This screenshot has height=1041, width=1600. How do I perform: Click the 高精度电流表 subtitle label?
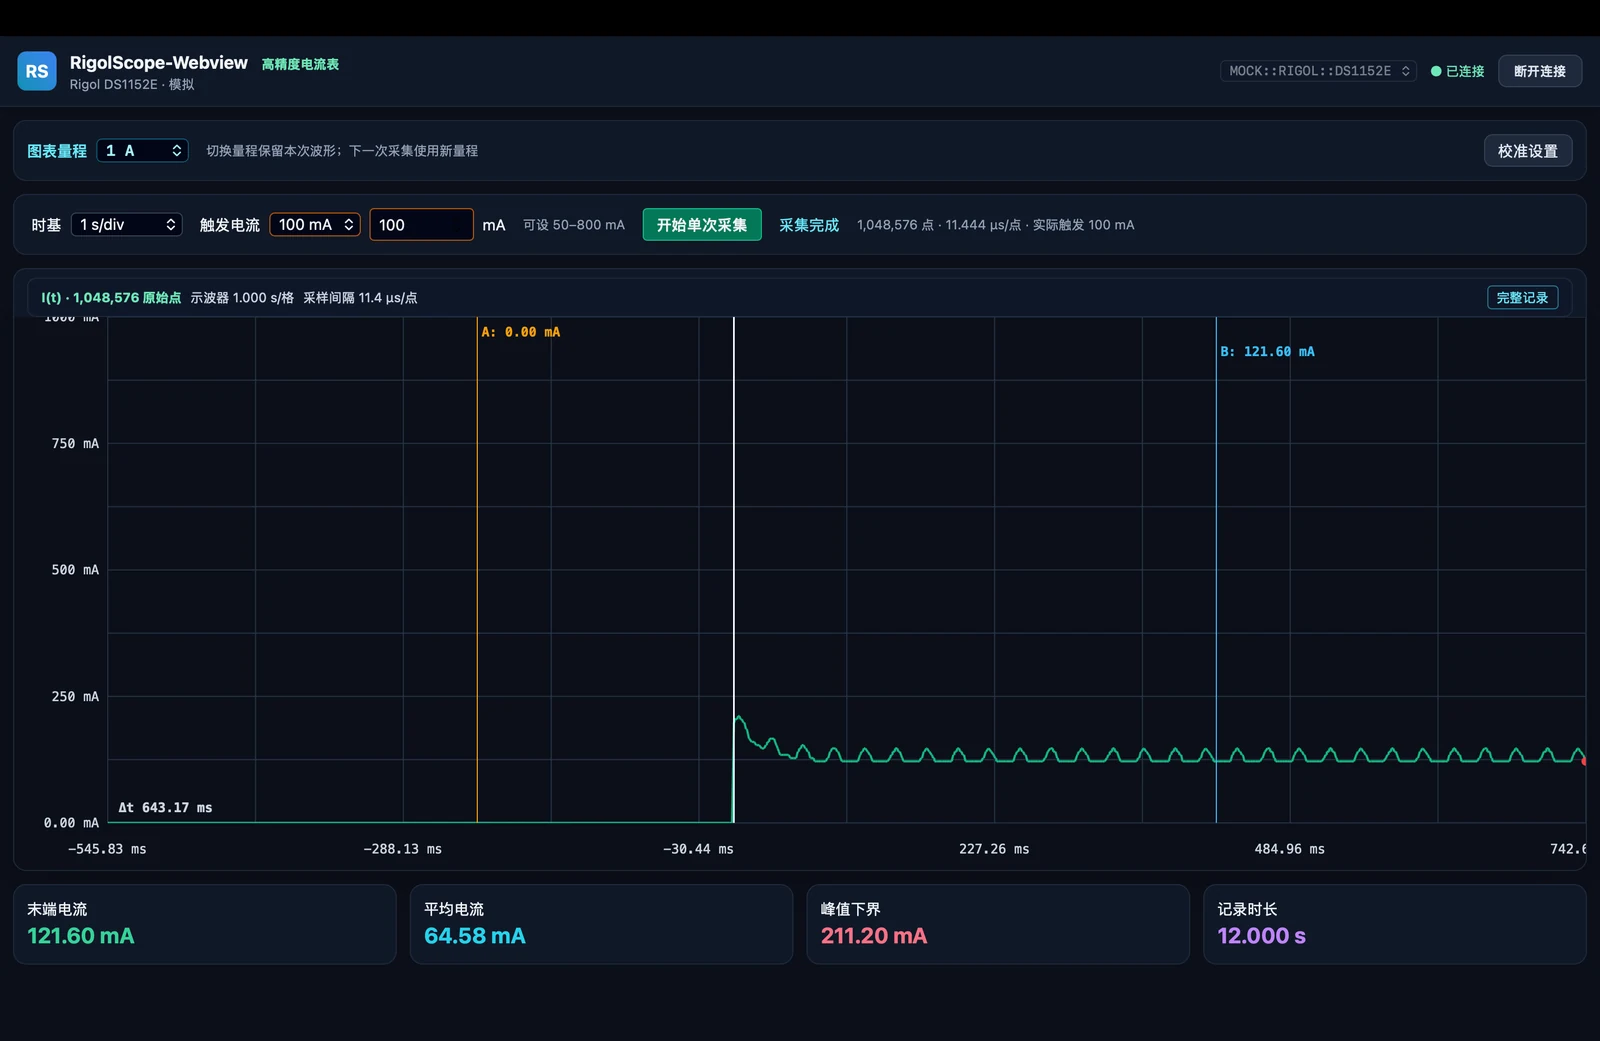[300, 64]
